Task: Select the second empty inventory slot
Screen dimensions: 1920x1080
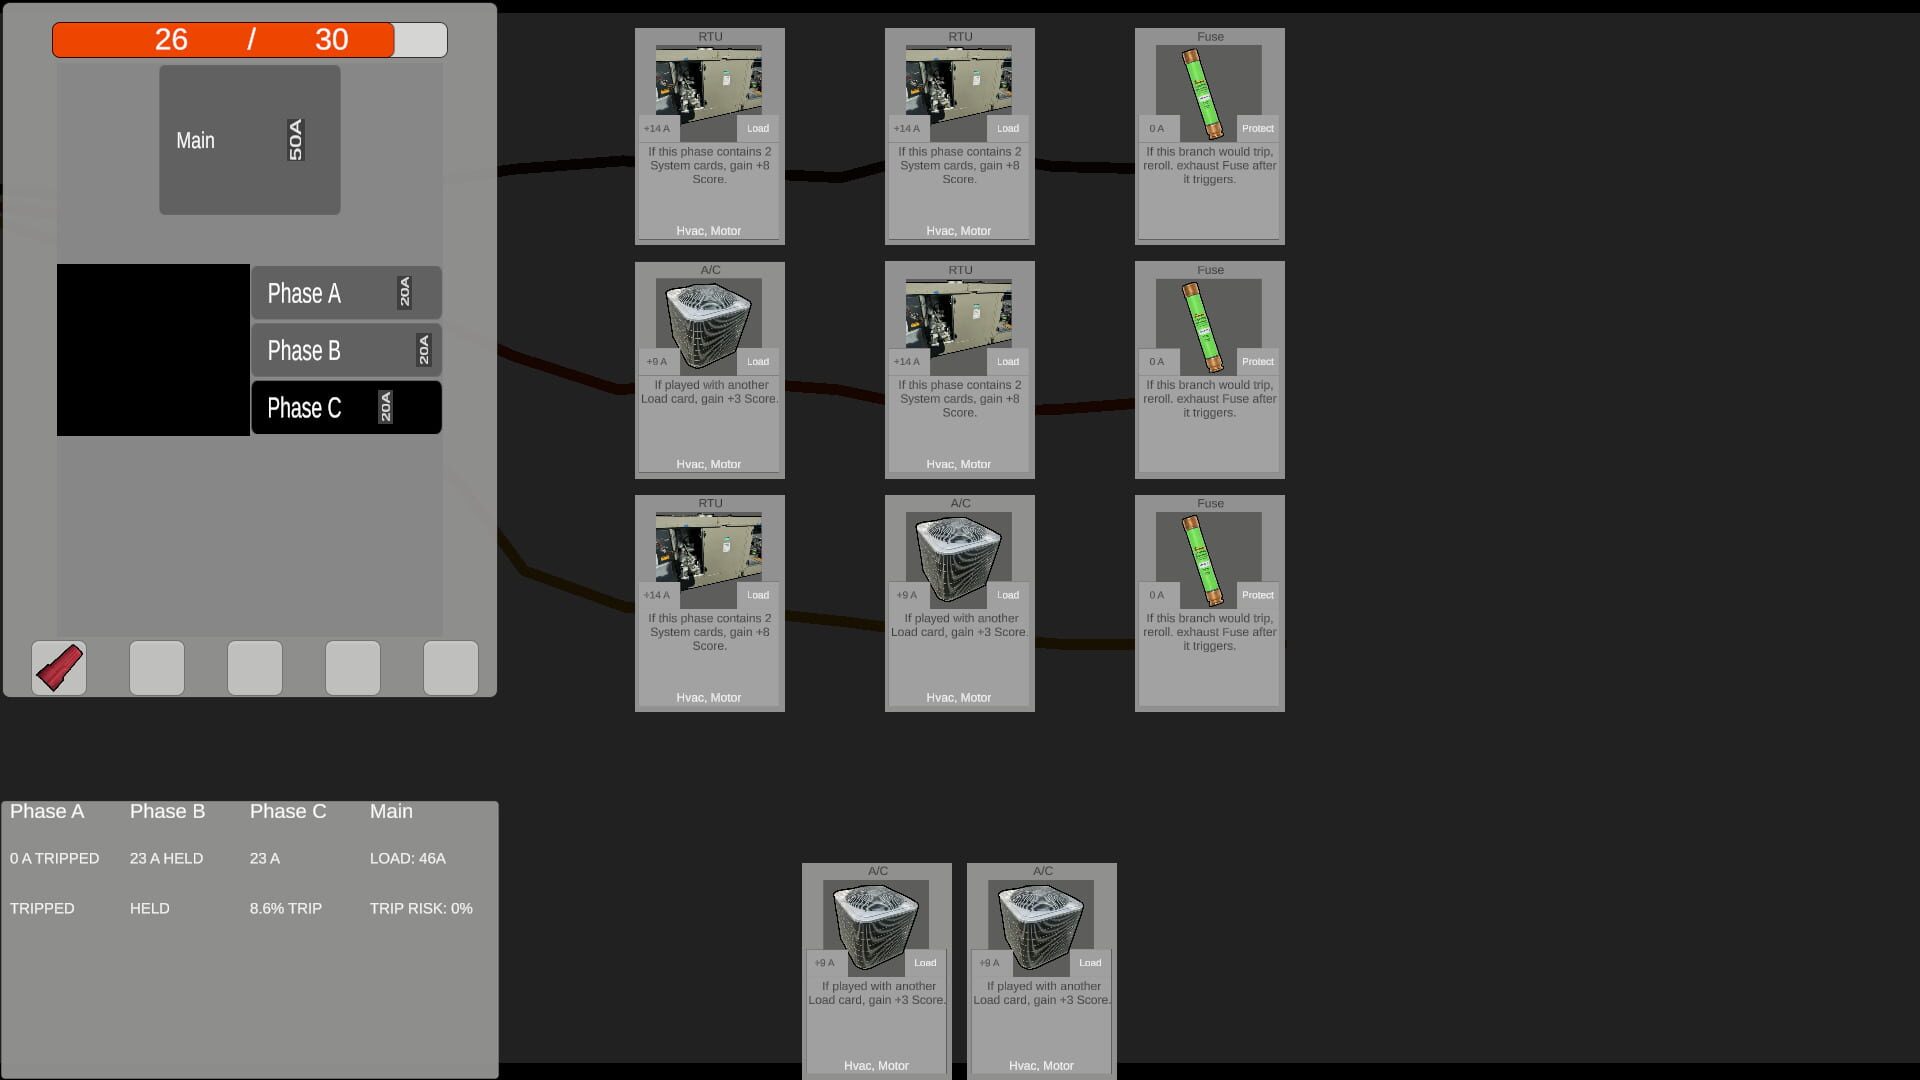Action: (x=255, y=668)
